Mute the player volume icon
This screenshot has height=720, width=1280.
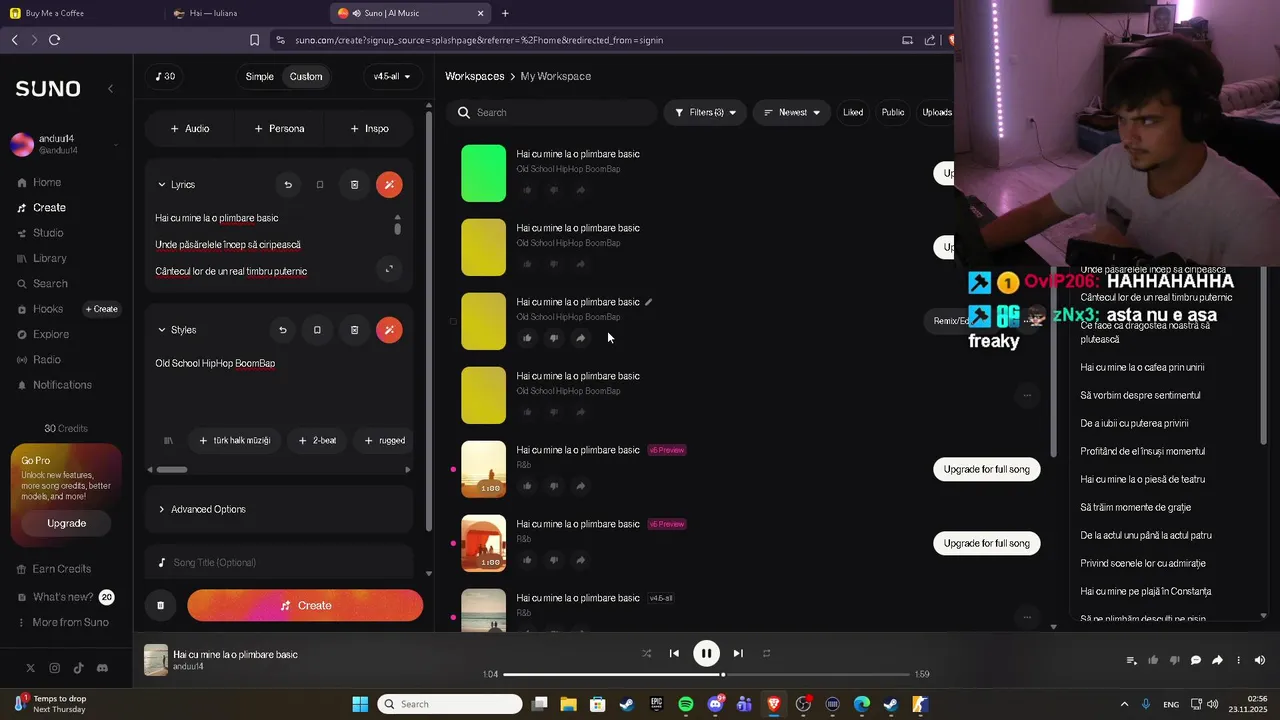[x=1259, y=660]
